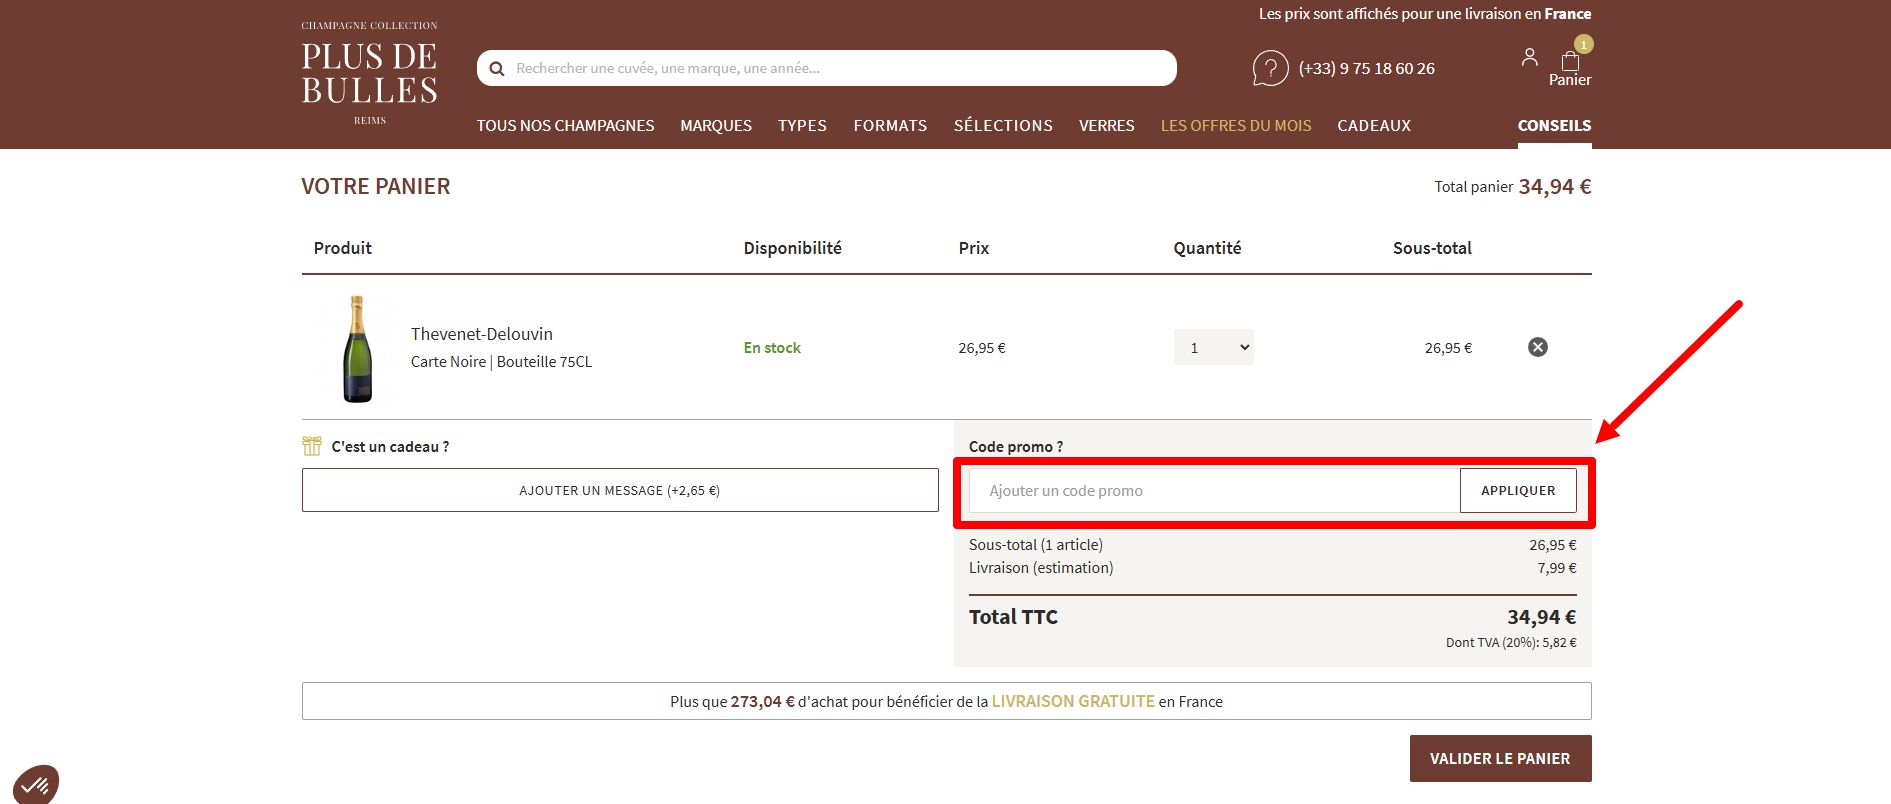The image size is (1891, 804).
Task: Click the help question mark icon
Action: click(1270, 68)
